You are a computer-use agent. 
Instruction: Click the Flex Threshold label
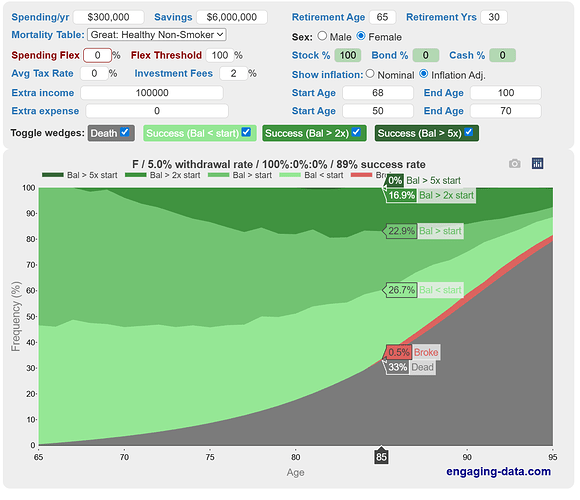pyautogui.click(x=166, y=55)
